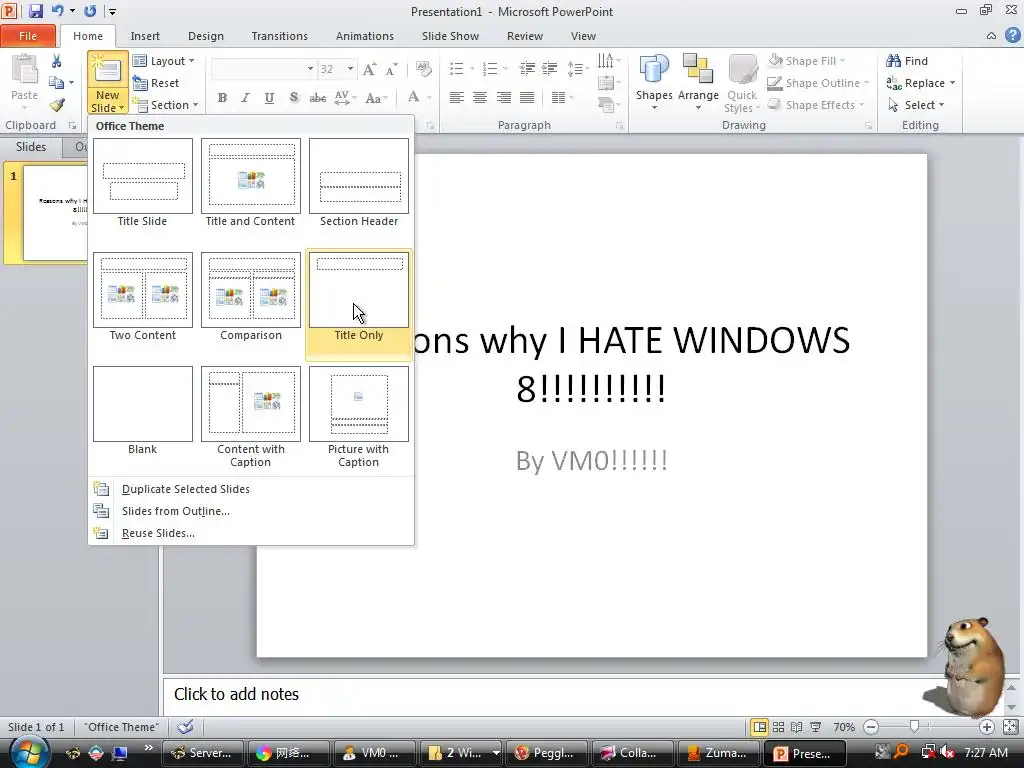Click Decrease List Level icon
This screenshot has width=1024, height=768.
click(x=527, y=69)
